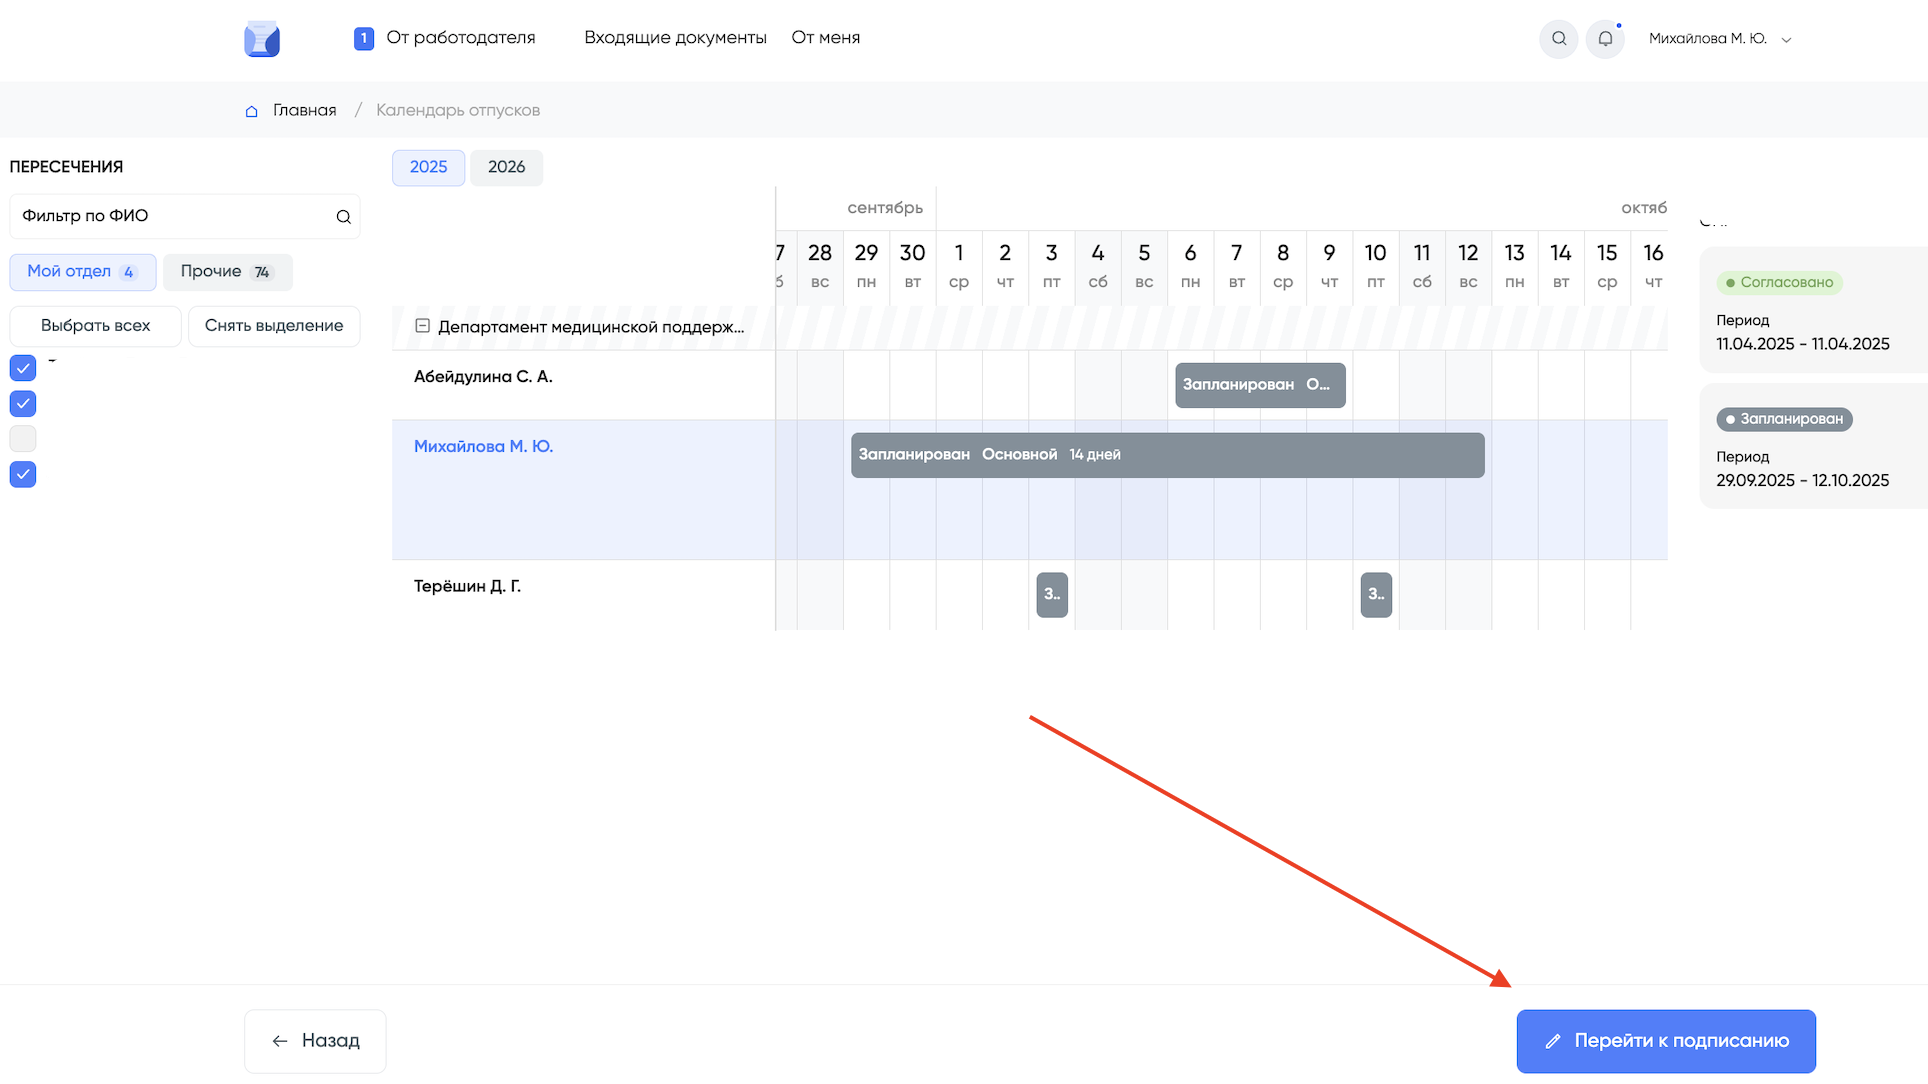Open notifications bell icon
1928x1084 pixels.
pyautogui.click(x=1605, y=39)
